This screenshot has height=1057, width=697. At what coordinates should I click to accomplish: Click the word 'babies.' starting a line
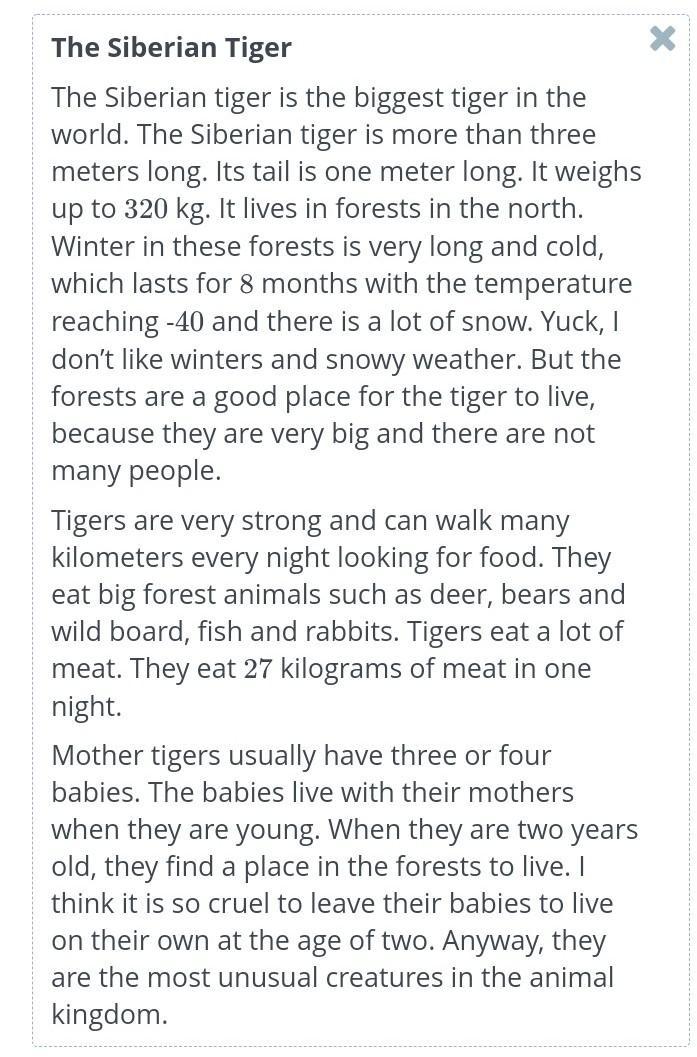96,793
